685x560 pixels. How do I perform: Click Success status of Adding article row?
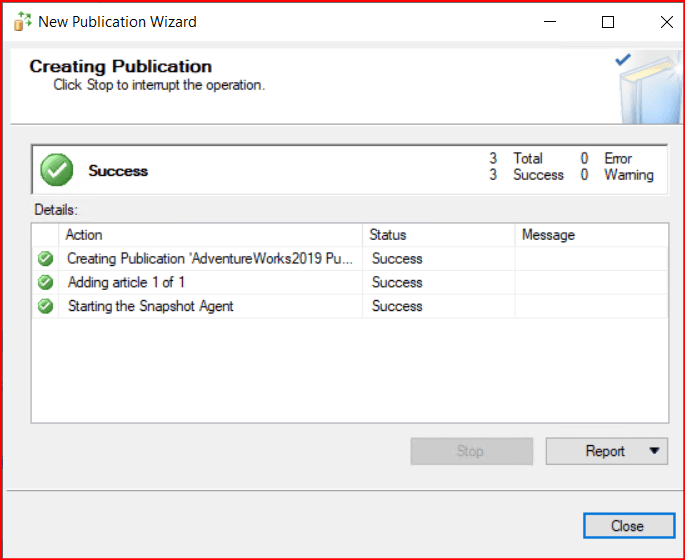tap(397, 283)
